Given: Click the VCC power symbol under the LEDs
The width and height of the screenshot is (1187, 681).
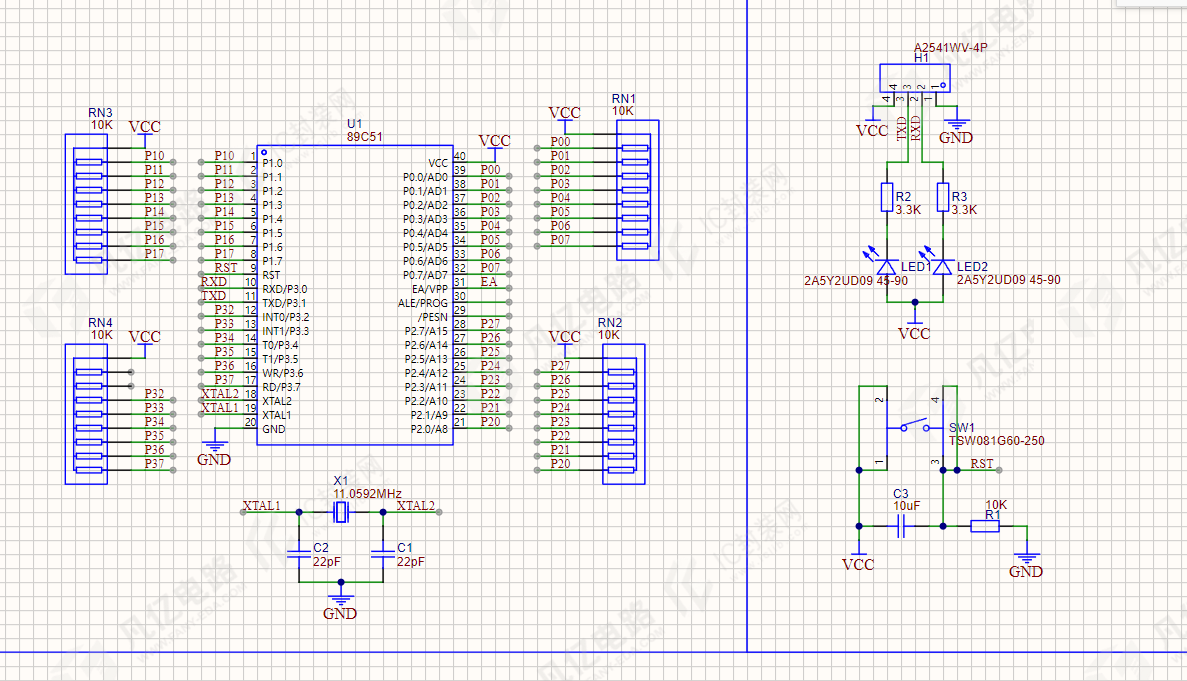Looking at the screenshot, I should coord(914,326).
